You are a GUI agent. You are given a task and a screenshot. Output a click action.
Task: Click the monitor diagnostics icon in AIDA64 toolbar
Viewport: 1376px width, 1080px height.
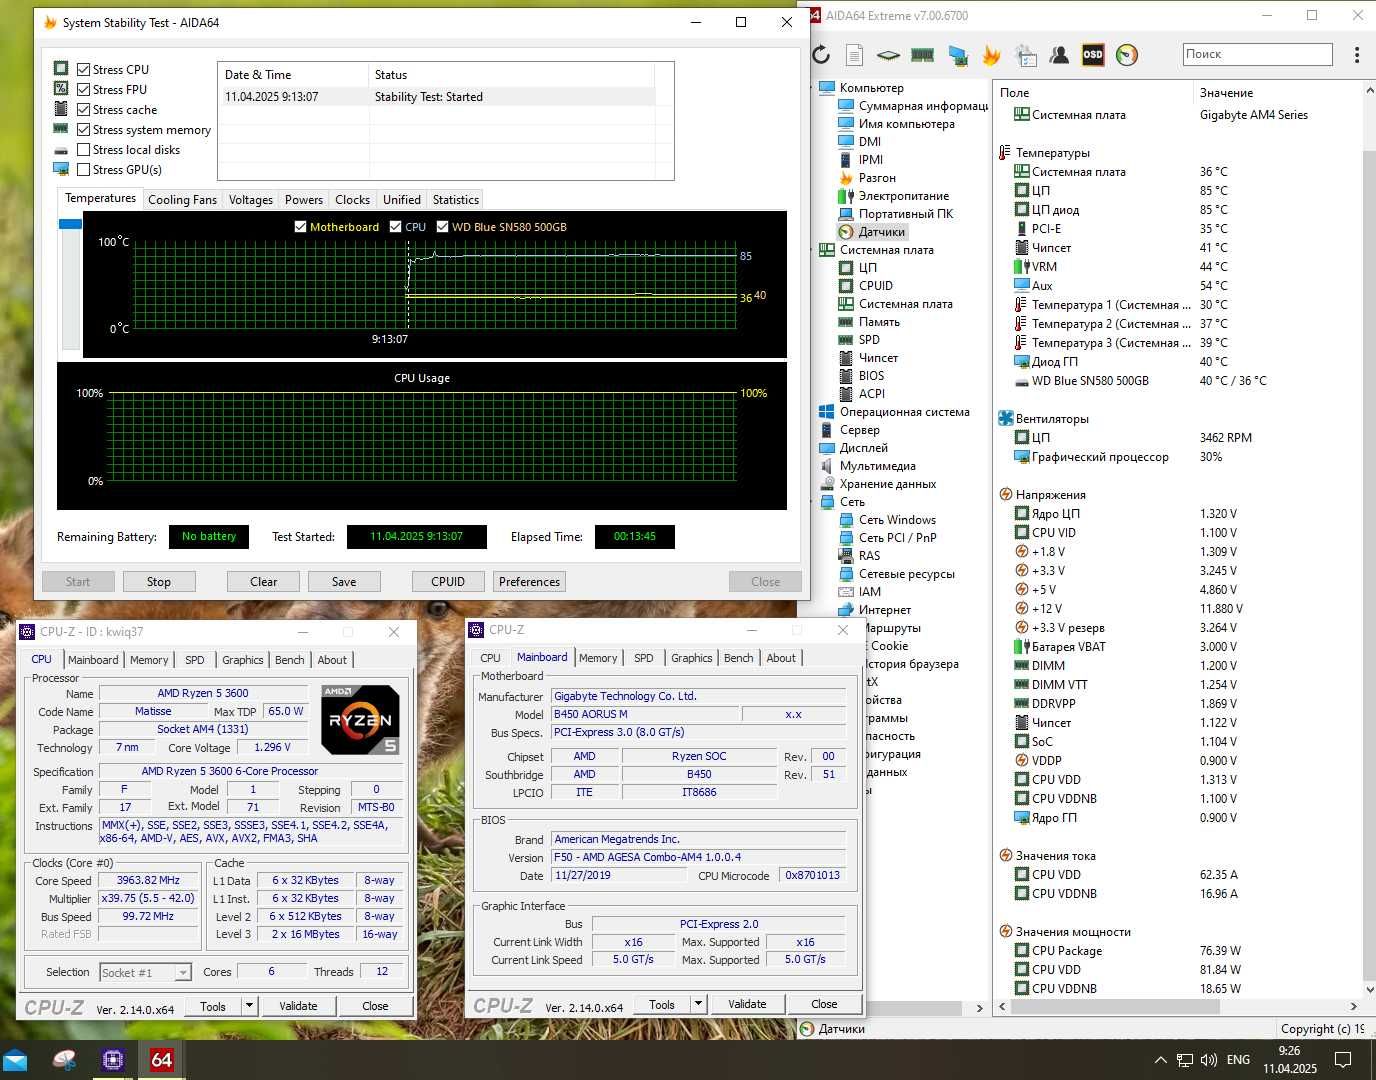pos(958,55)
